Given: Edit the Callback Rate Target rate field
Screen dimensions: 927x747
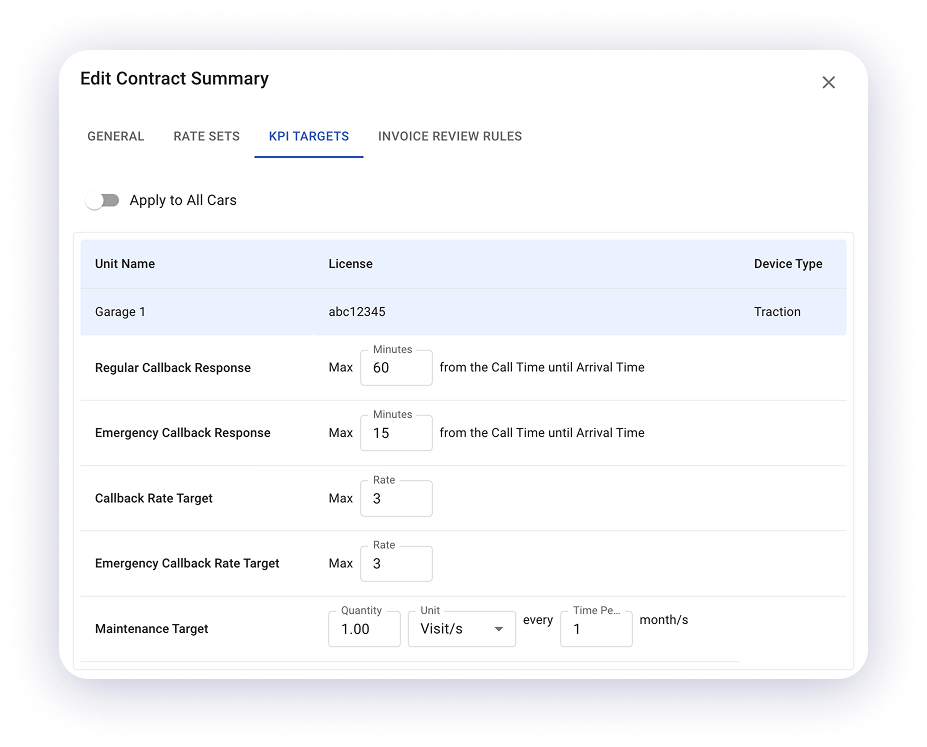Looking at the screenshot, I should point(396,498).
